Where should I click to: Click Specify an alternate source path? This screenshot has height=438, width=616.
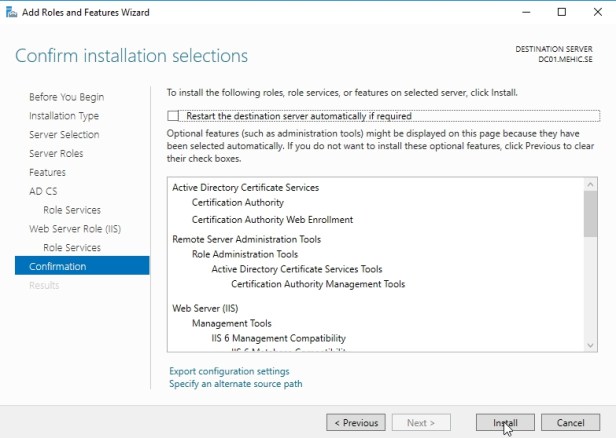pyautogui.click(x=235, y=384)
